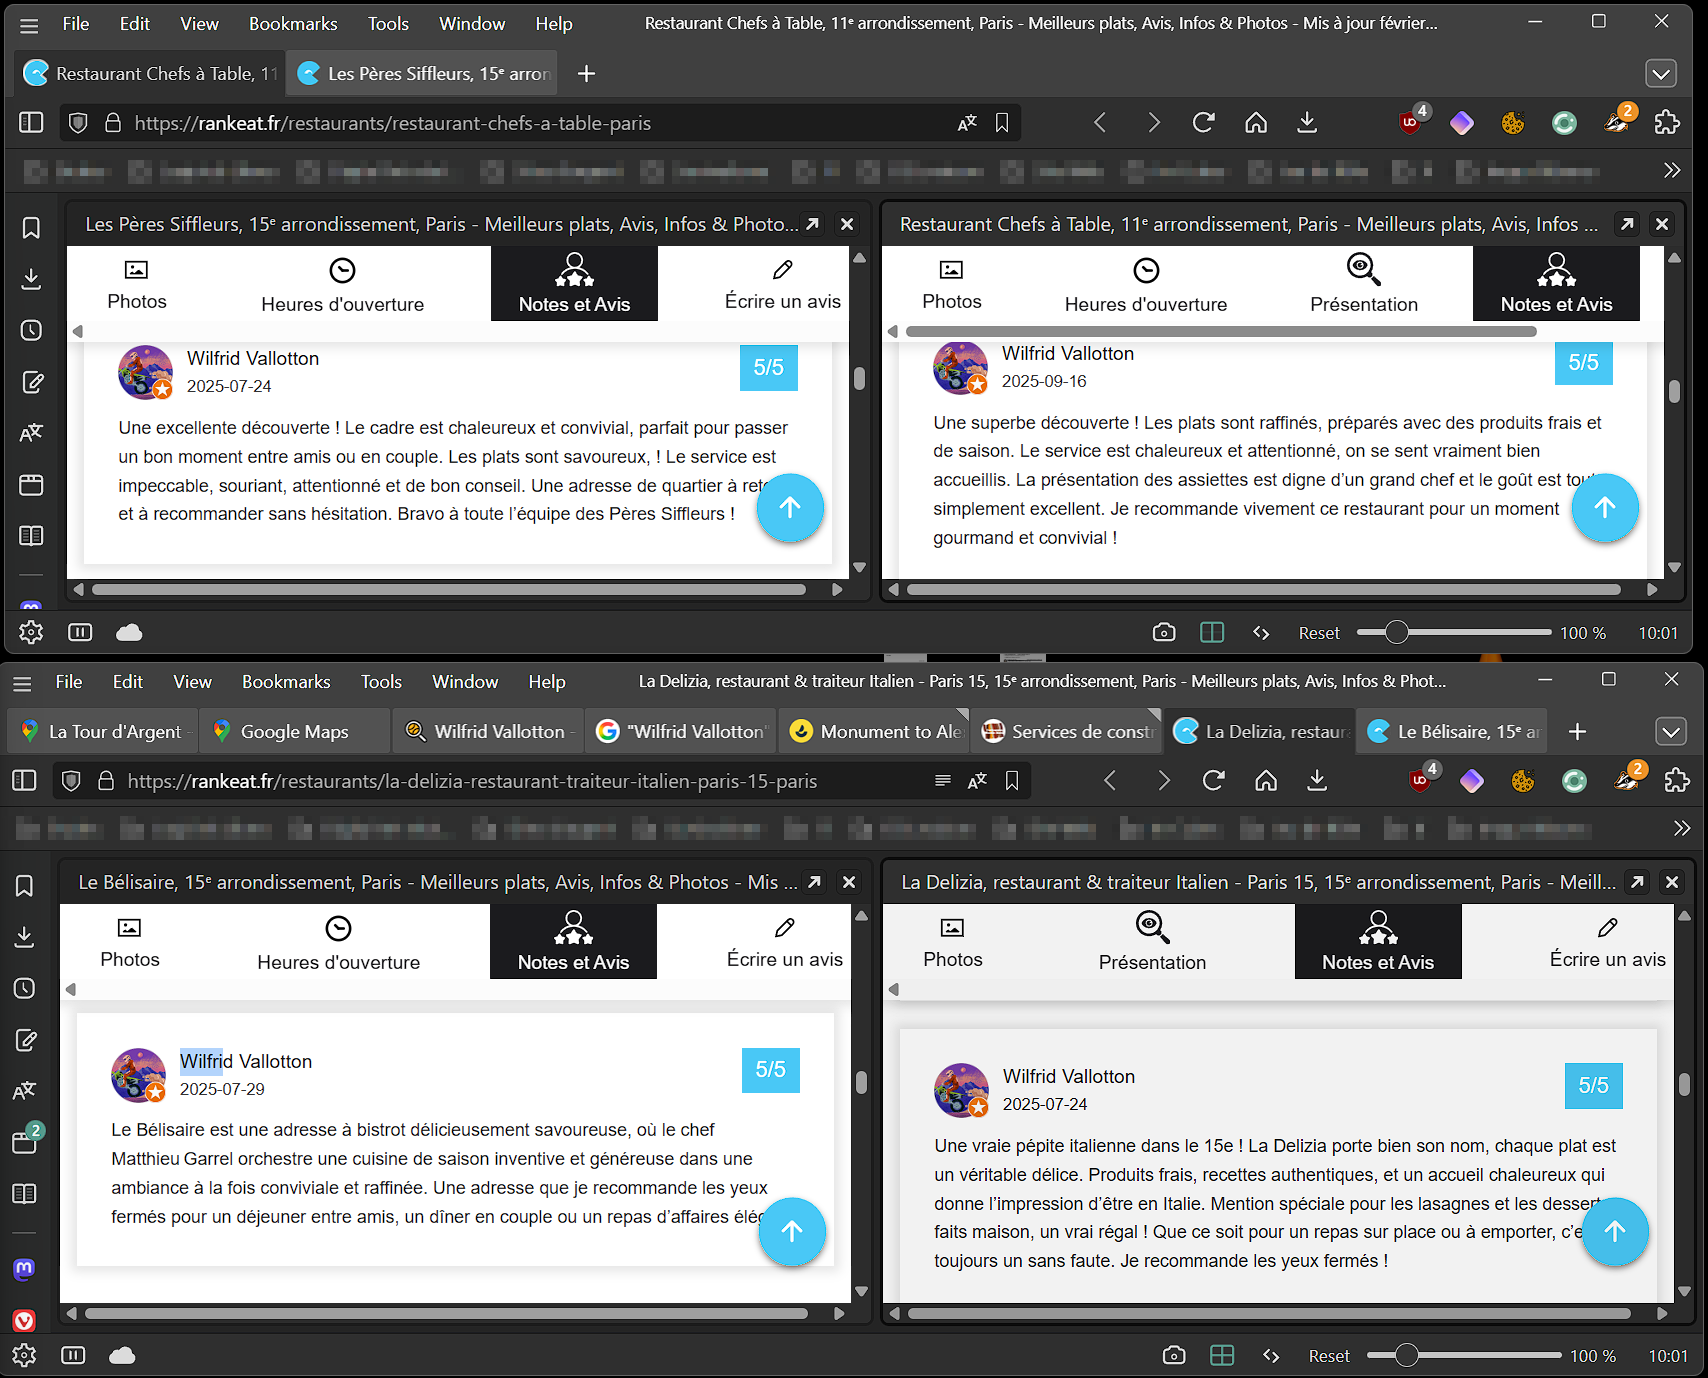Click the home button in the bottom window toolbar
The width and height of the screenshot is (1708, 1378).
[1266, 781]
